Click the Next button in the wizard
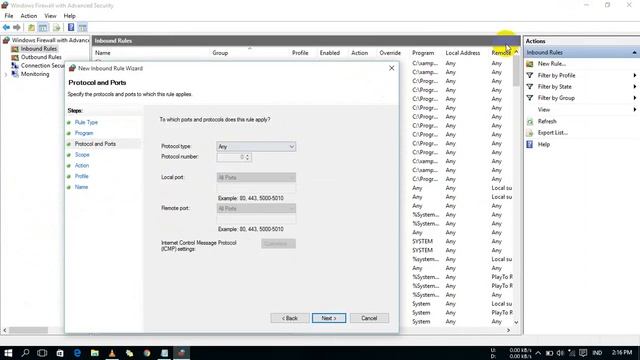Screen dimensions: 640x360 click(329, 318)
